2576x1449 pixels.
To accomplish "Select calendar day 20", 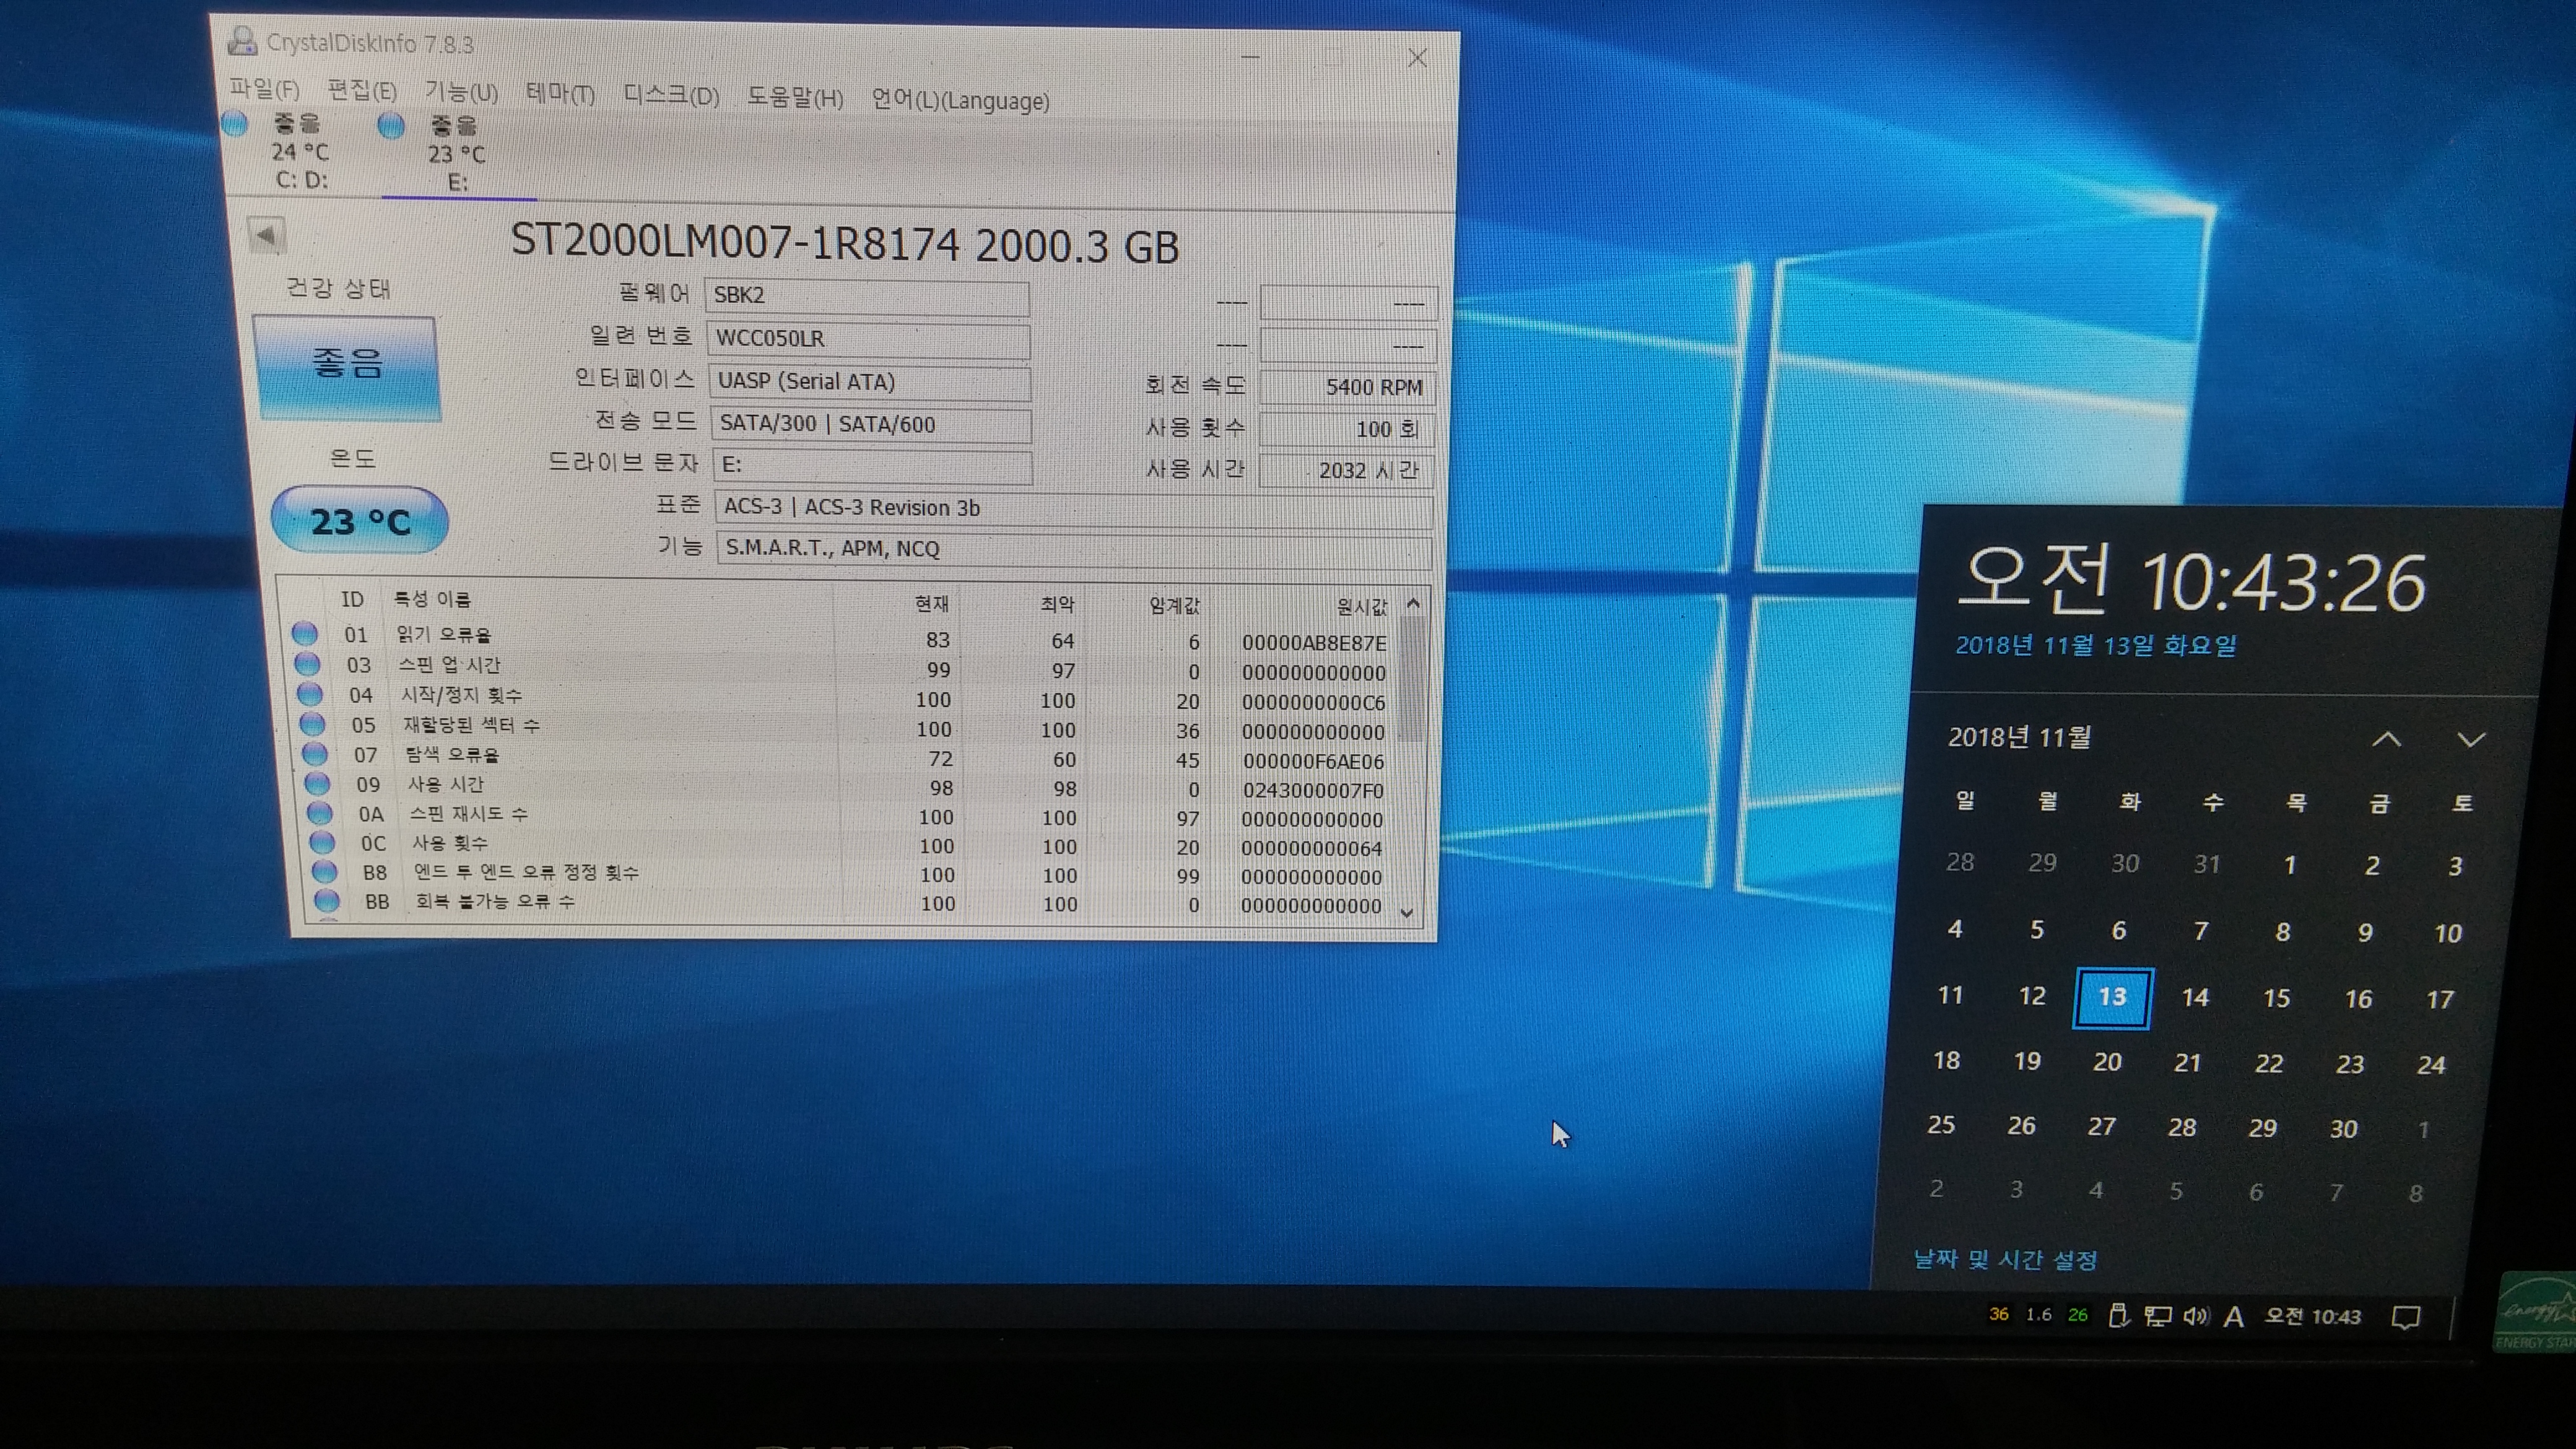I will 2107,1062.
